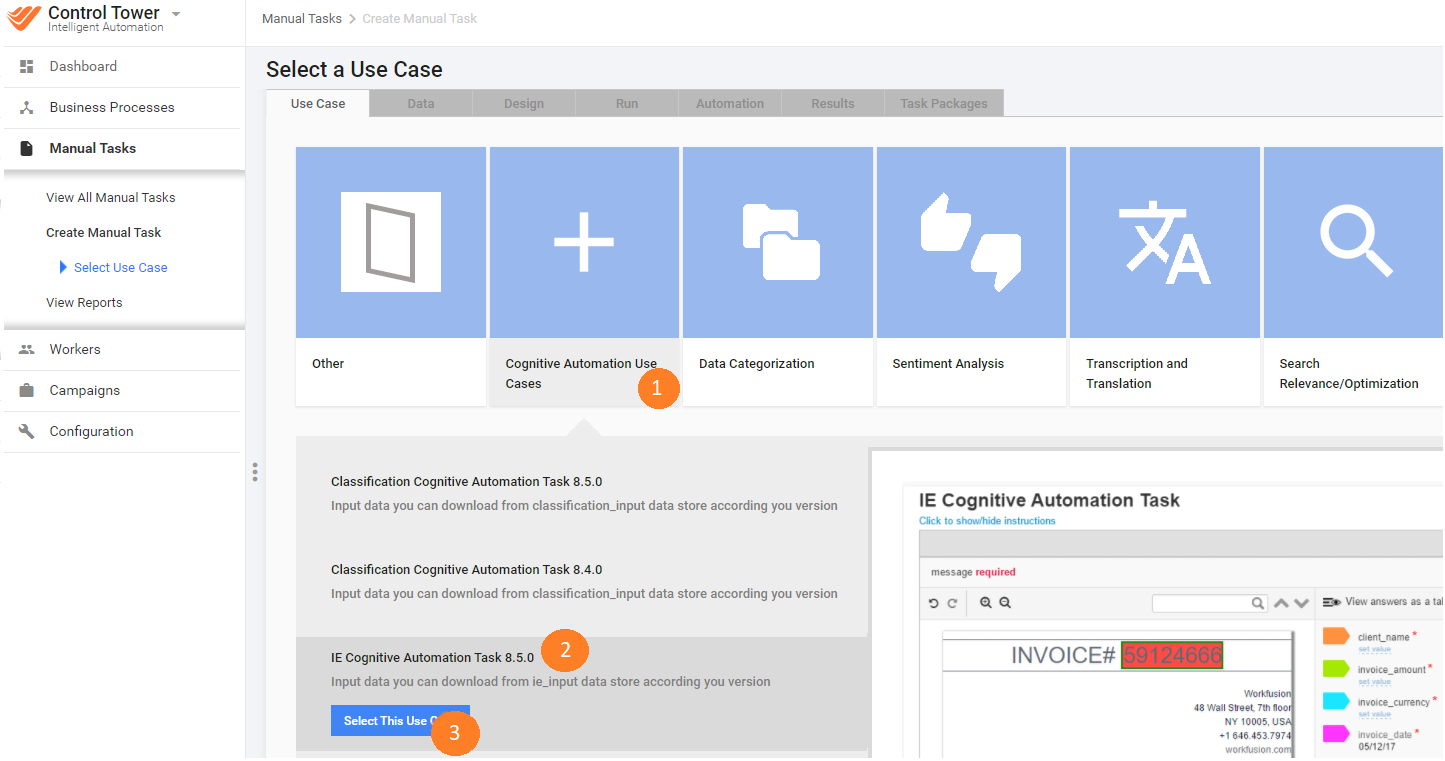
Task: Go to Manual Tasks breadcrumb
Action: (301, 18)
